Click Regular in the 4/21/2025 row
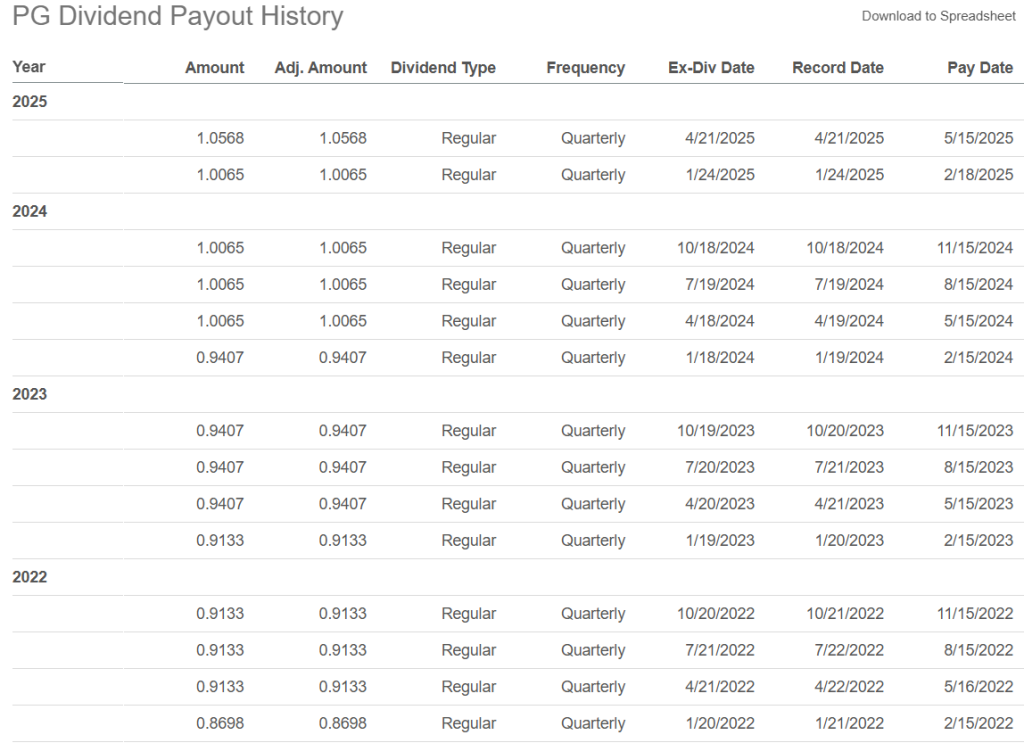This screenshot has height=743, width=1024. pos(469,138)
